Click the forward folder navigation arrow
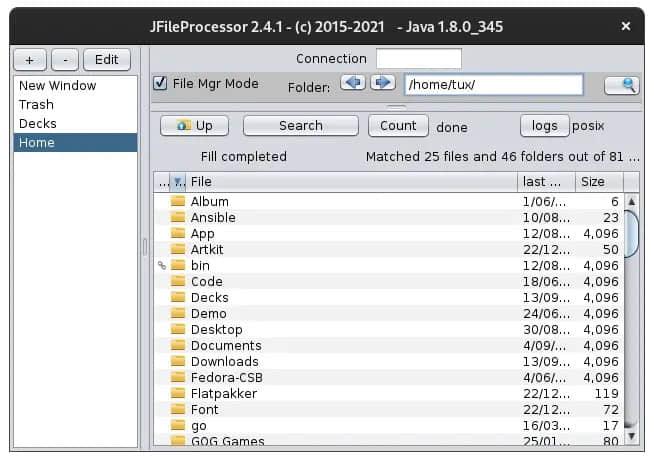This screenshot has width=654, height=461. pyautogui.click(x=382, y=83)
